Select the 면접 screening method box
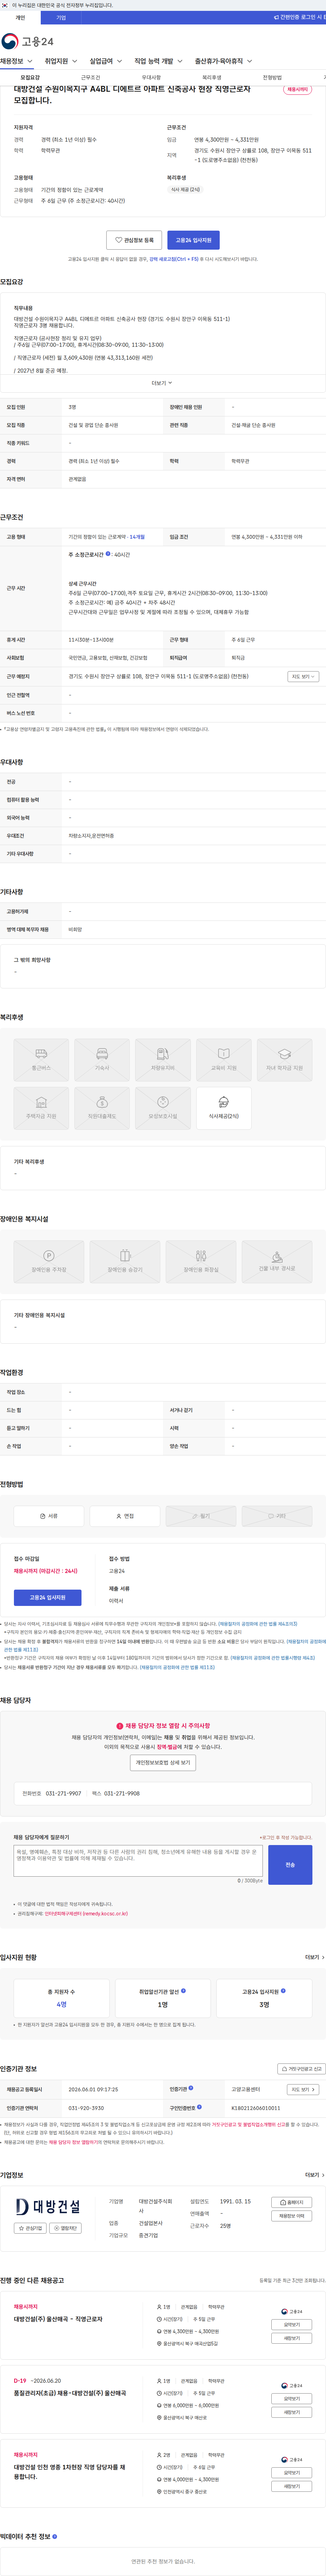 [125, 1516]
